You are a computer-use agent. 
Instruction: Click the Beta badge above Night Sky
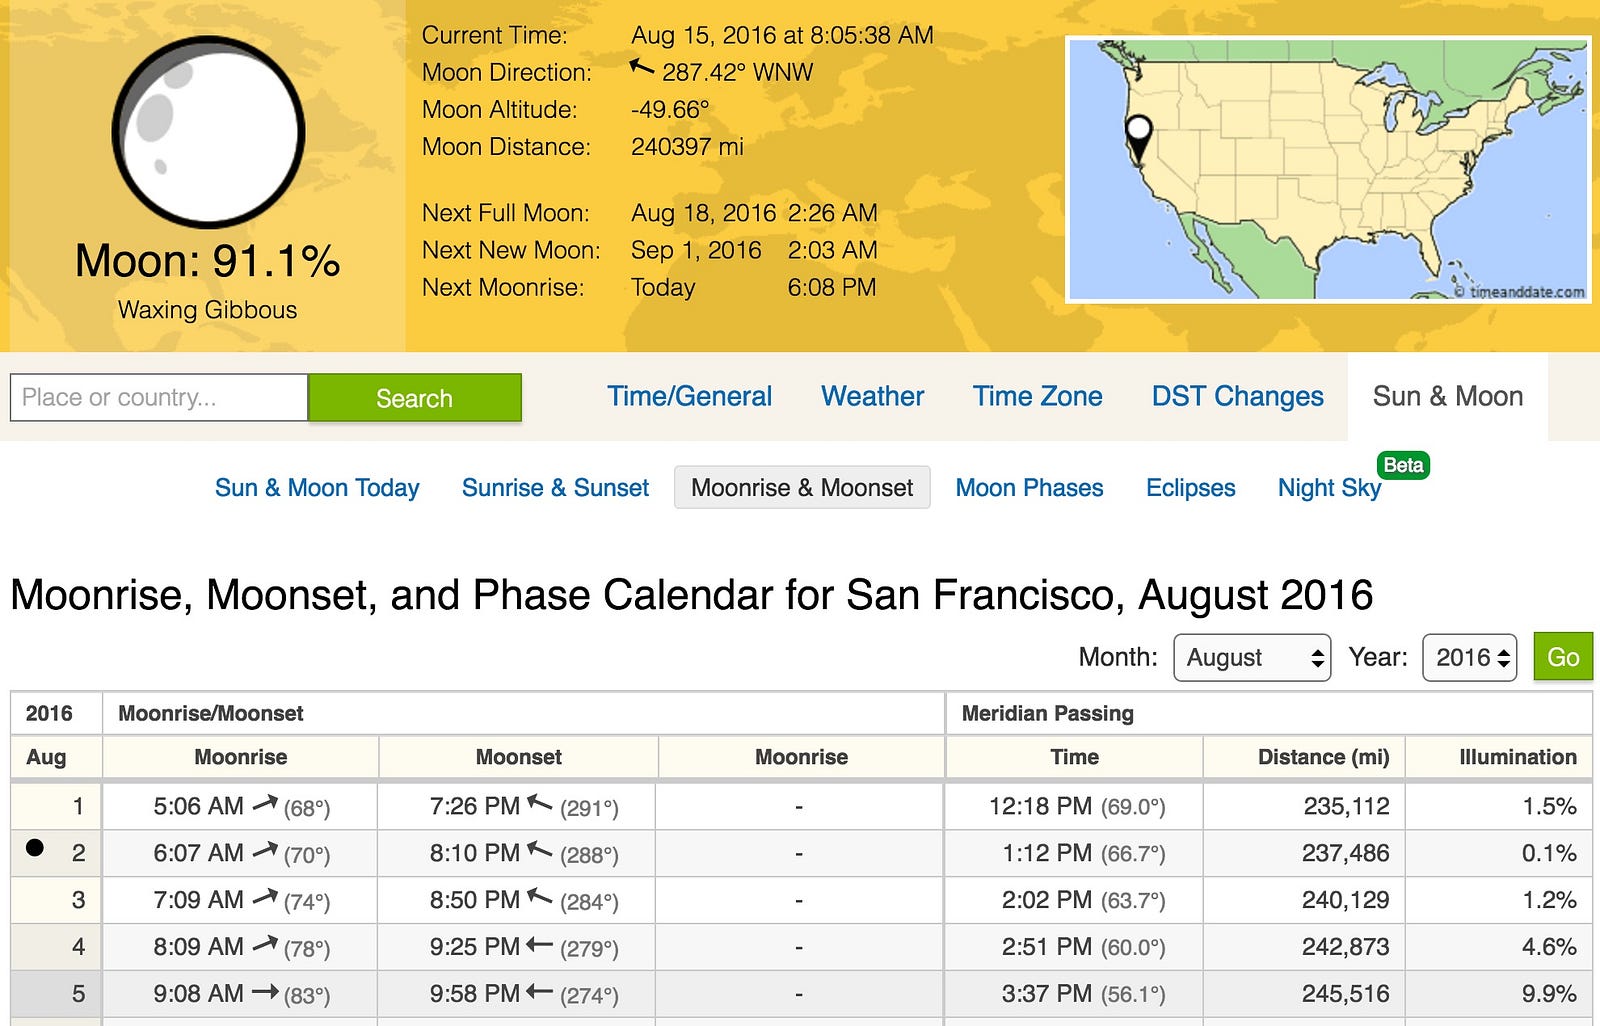[1403, 465]
